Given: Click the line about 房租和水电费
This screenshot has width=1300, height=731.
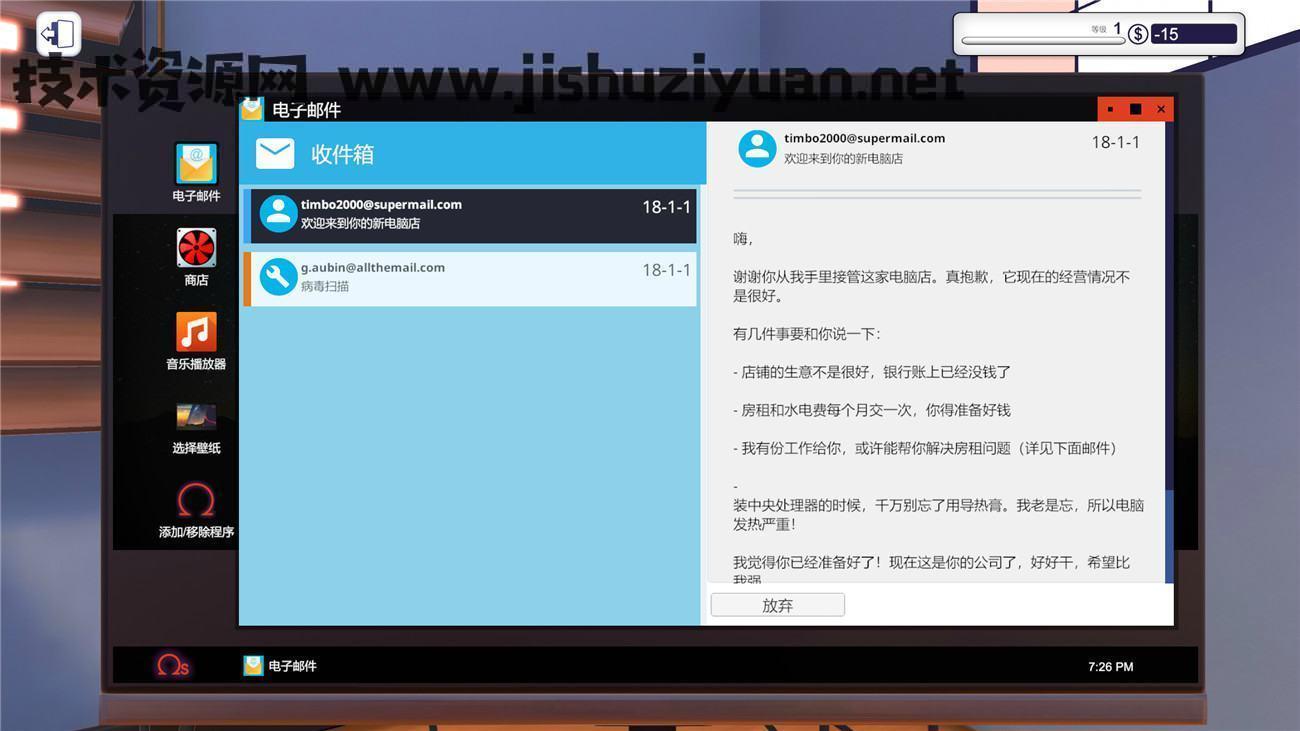Looking at the screenshot, I should (872, 410).
